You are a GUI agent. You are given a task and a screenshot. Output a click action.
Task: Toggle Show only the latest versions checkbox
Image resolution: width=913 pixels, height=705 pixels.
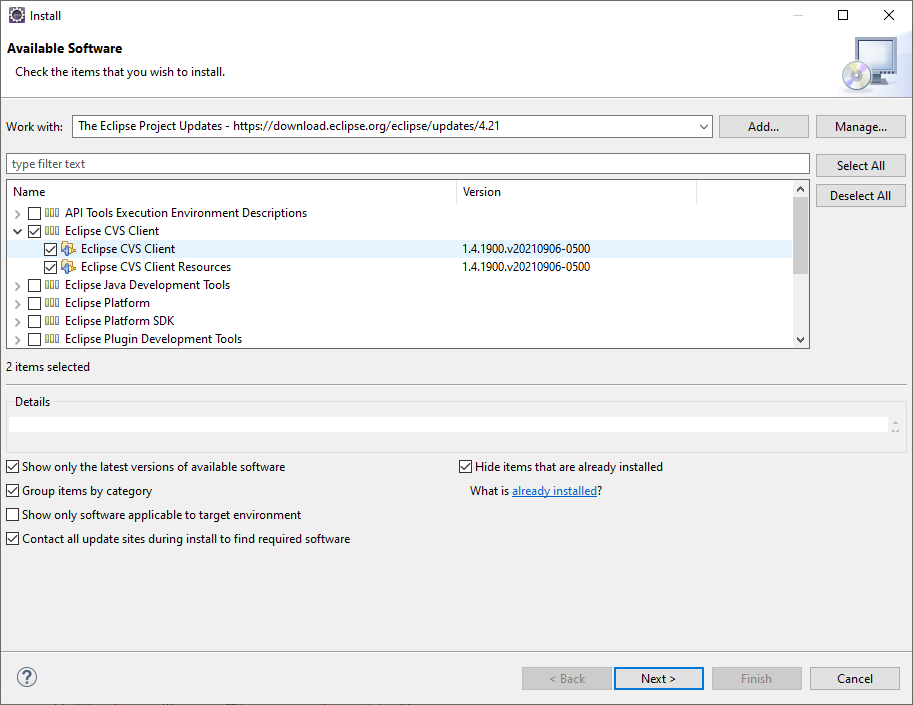(12, 467)
